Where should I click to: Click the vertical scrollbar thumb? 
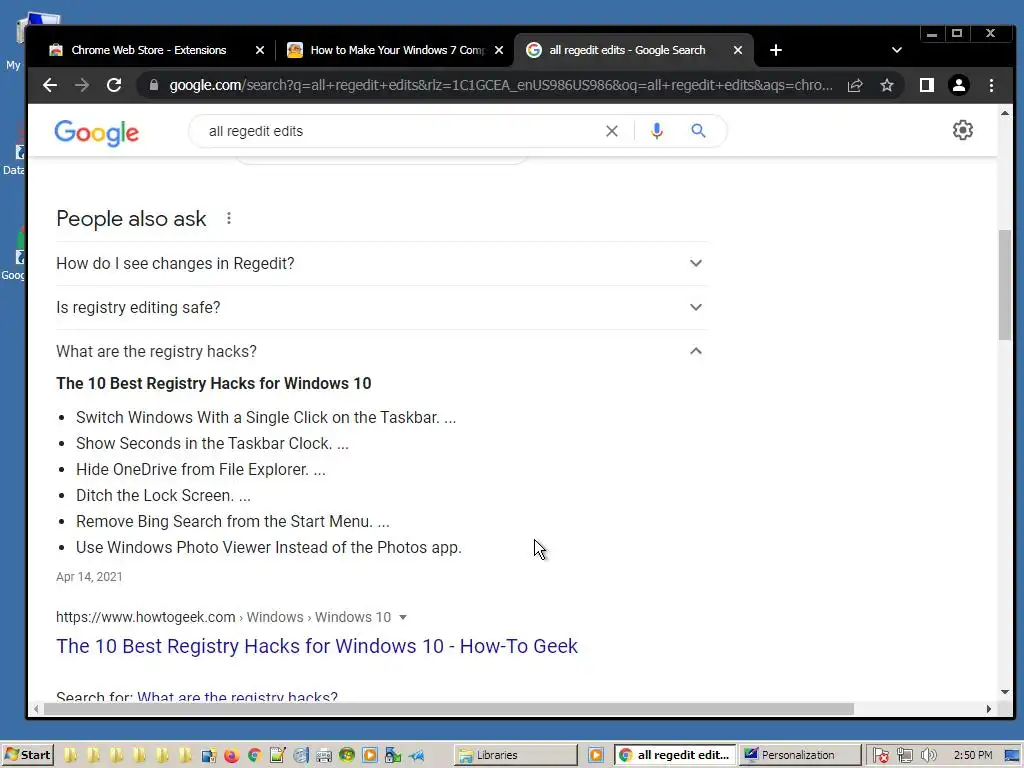click(x=1004, y=285)
